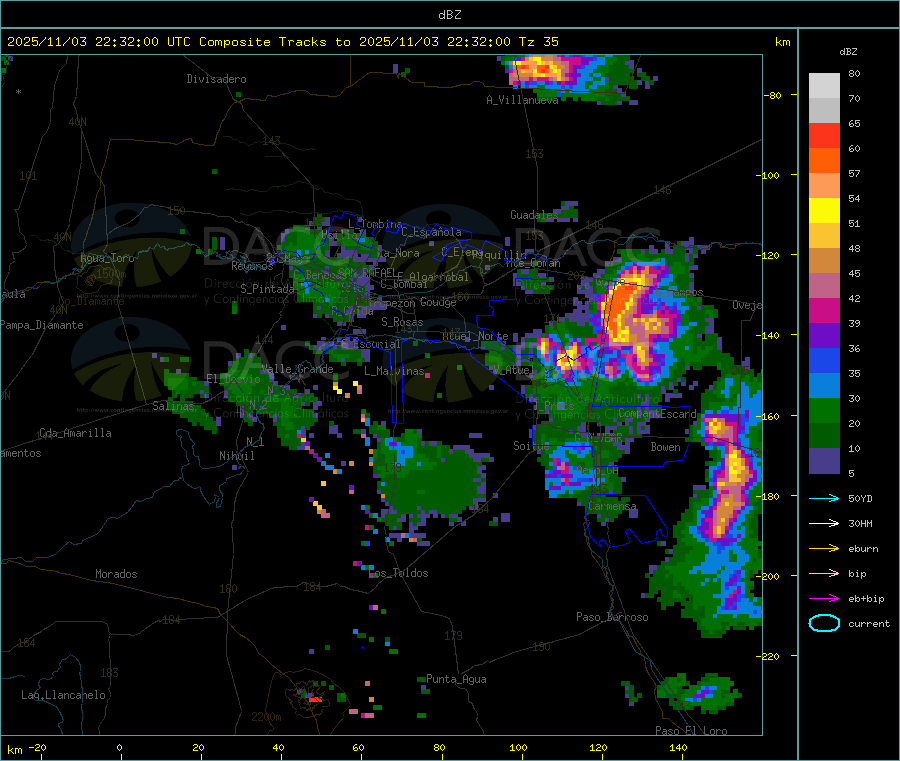This screenshot has height=761, width=900.
Task: Click the Atuel_Norte map label
Action: 475,336
